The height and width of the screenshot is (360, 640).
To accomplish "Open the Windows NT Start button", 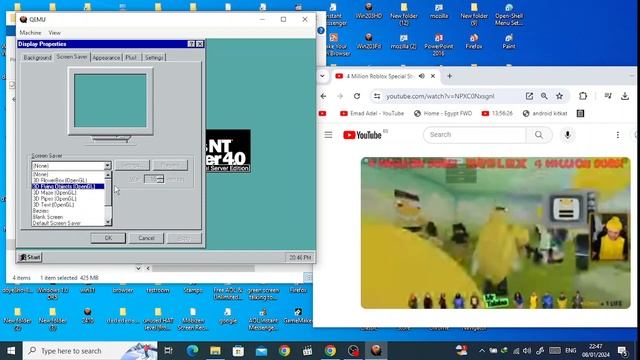I will click(x=30, y=257).
